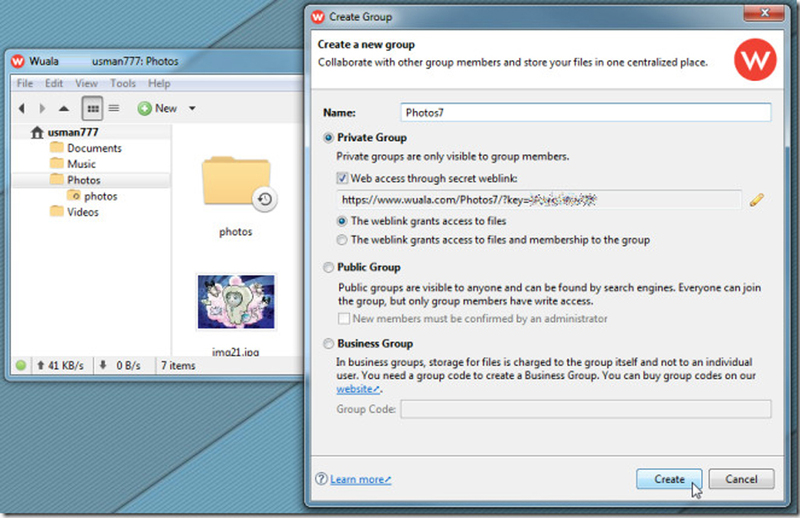This screenshot has height=518, width=800.
Task: Go back in the Wuala window
Action: (x=21, y=108)
